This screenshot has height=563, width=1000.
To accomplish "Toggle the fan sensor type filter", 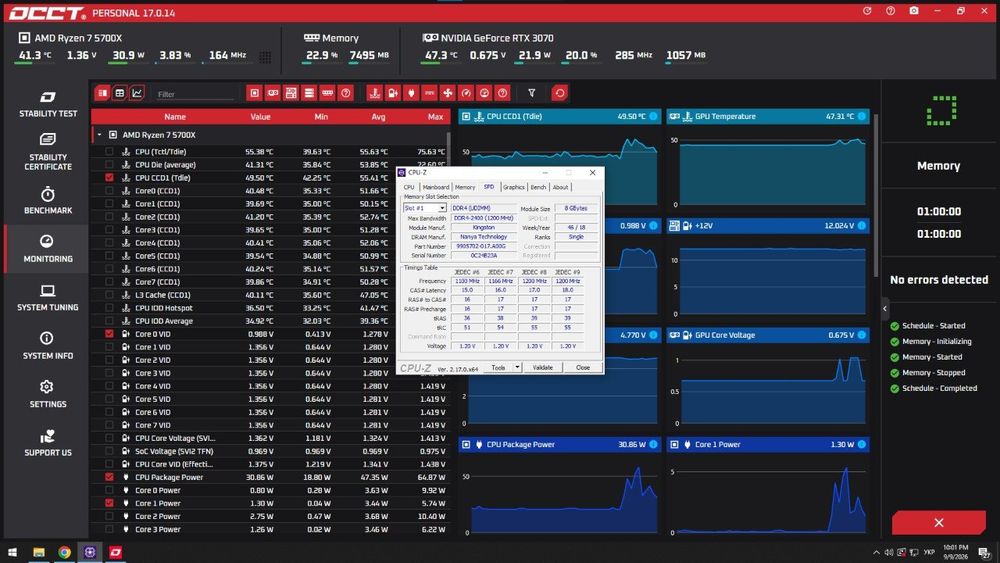I will (x=448, y=93).
